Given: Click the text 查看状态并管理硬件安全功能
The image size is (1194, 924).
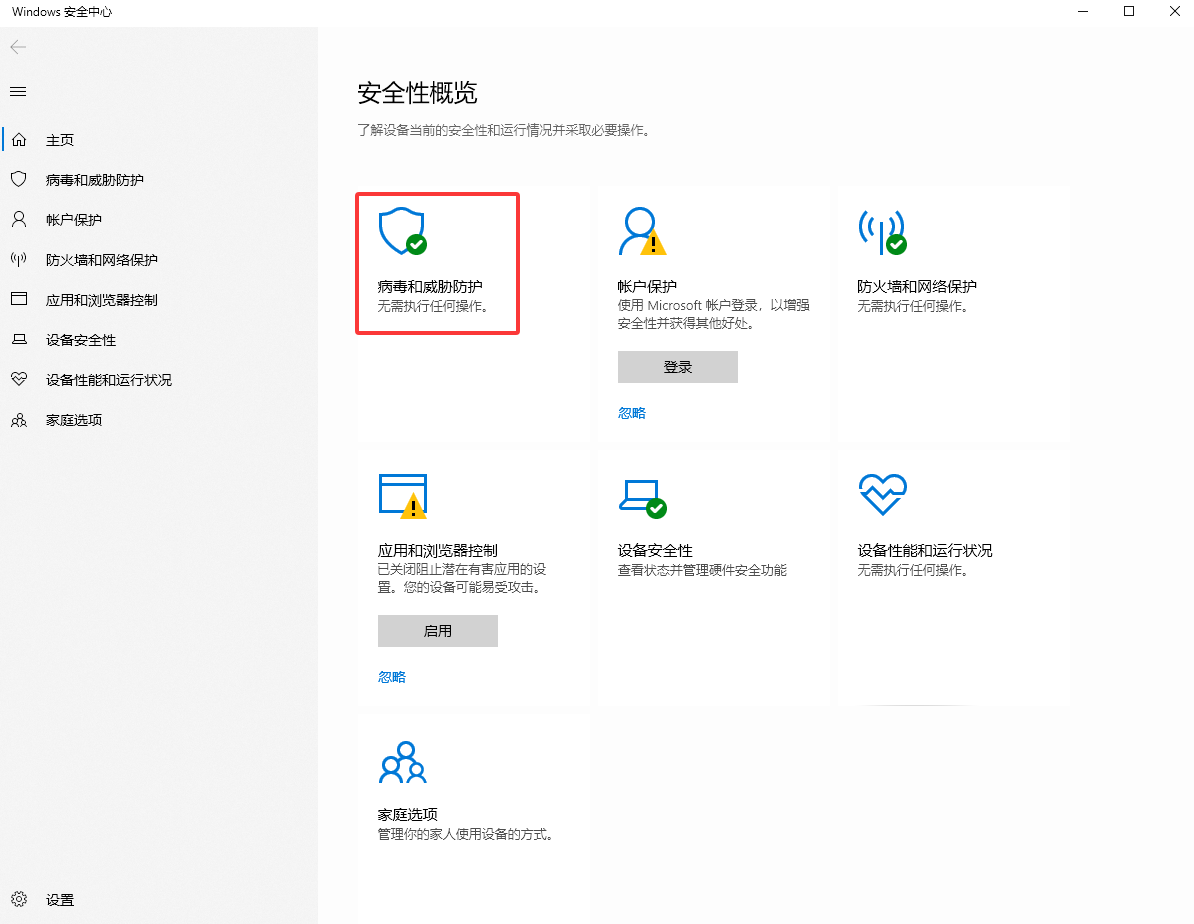Looking at the screenshot, I should point(702,570).
